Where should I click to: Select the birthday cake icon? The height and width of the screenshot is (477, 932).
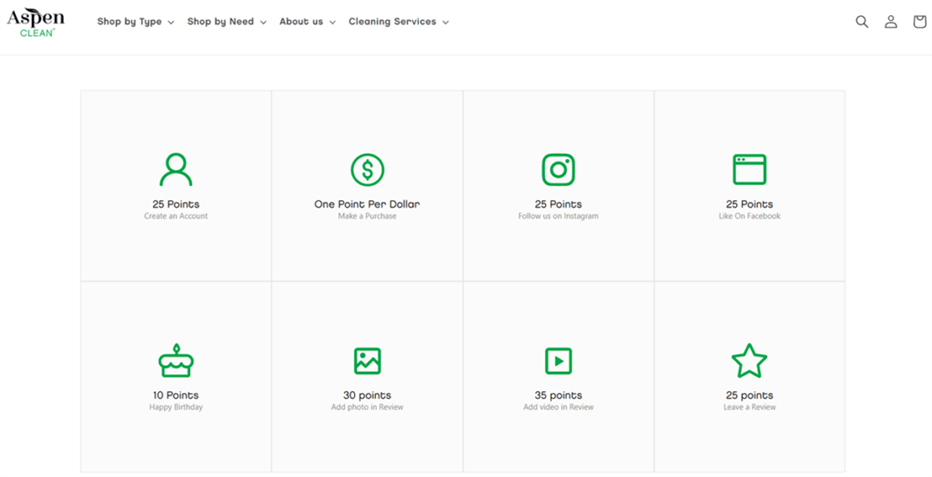[176, 361]
